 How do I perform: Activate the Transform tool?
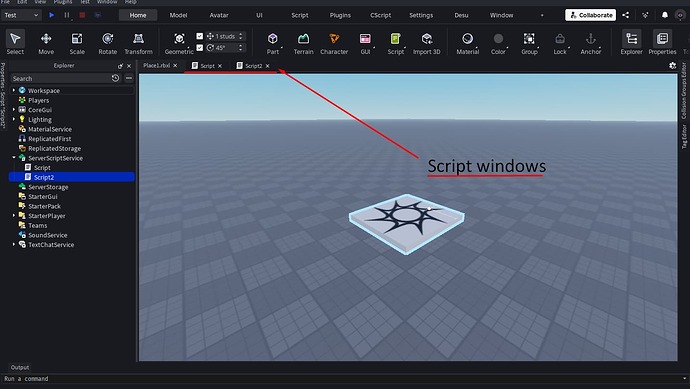click(138, 43)
